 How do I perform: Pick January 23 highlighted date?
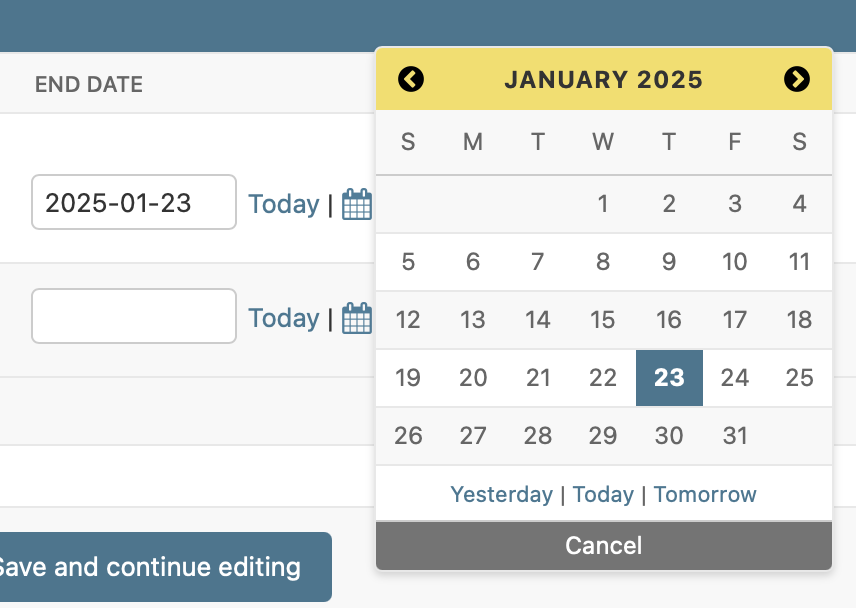click(x=669, y=378)
